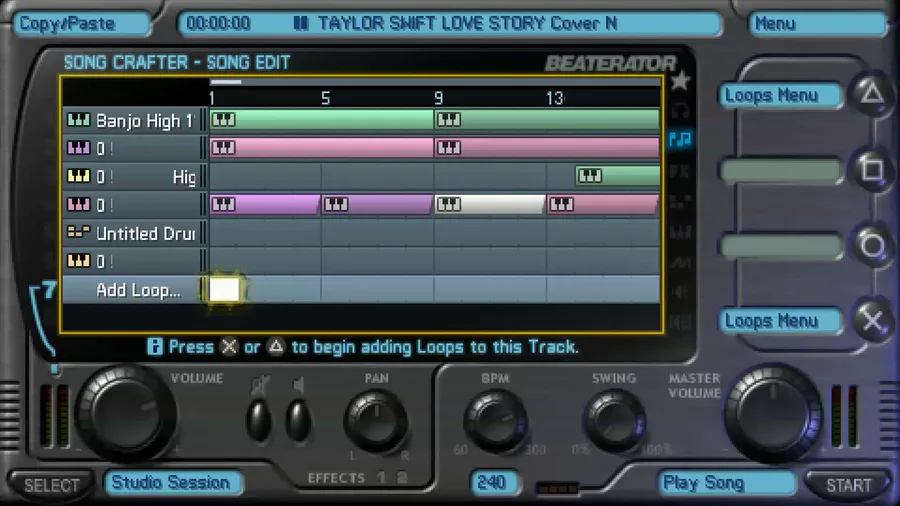Image resolution: width=900 pixels, height=506 pixels.
Task: Flip the left mute toggle switch
Action: pos(259,420)
